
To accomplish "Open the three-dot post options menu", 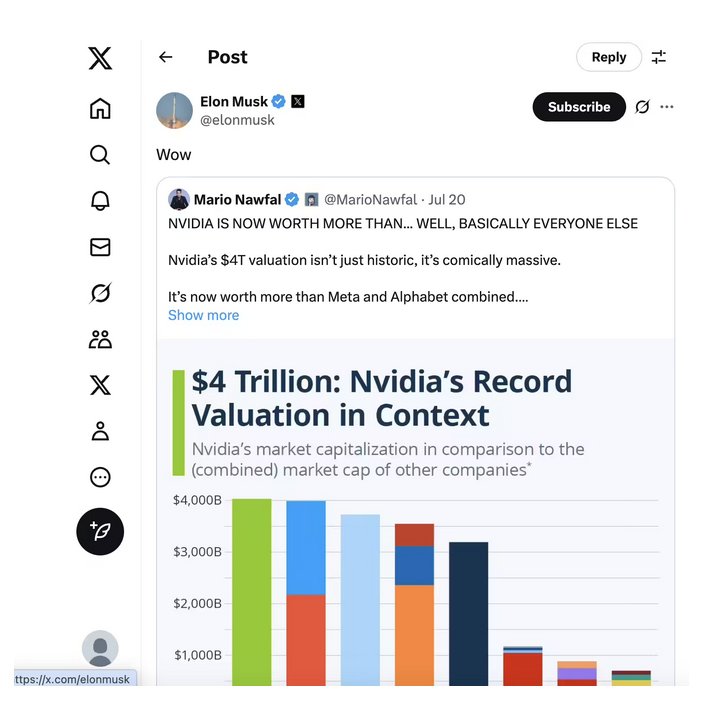I will click(667, 107).
